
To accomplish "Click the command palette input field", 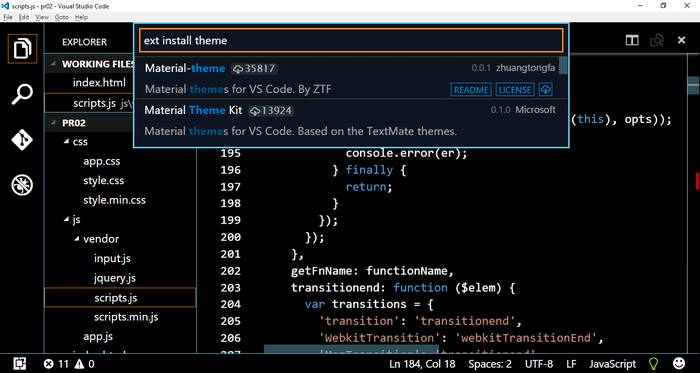I will tap(351, 41).
